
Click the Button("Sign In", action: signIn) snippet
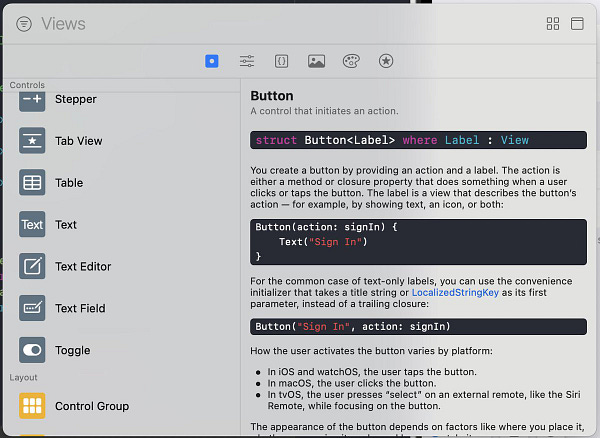coord(418,327)
